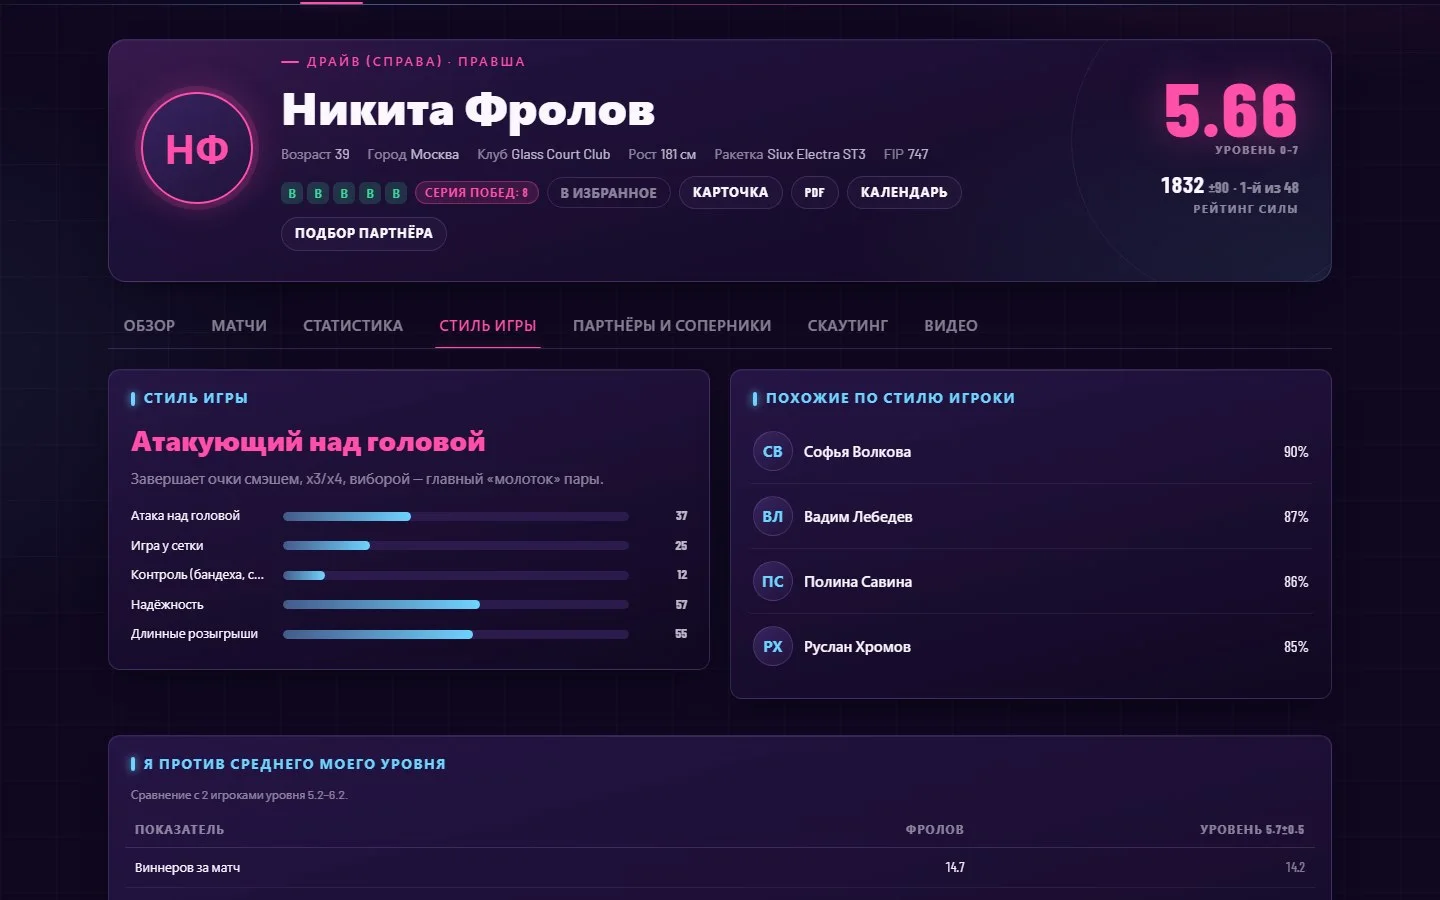Switch to the Матчи tab
The height and width of the screenshot is (900, 1440).
(239, 326)
